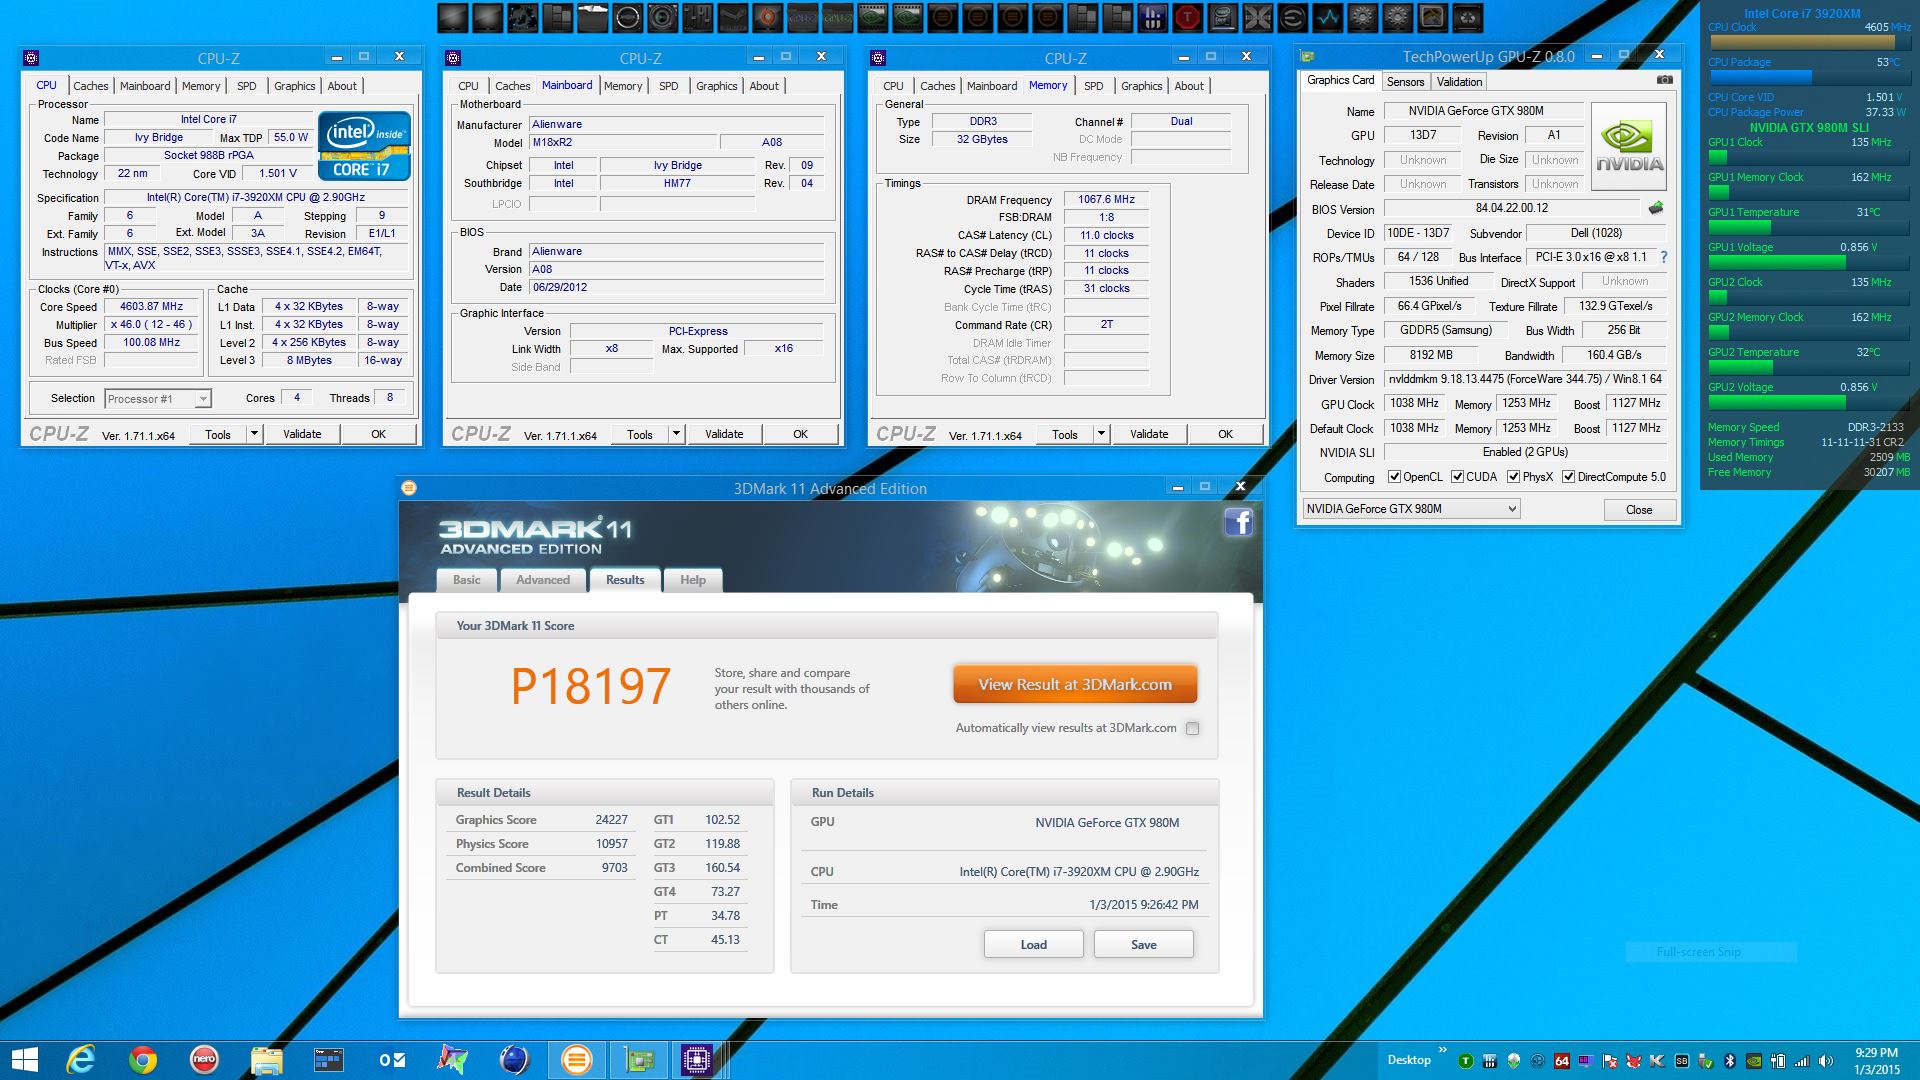
Task: Click the P18197 score text in 3DMark
Action: point(590,687)
